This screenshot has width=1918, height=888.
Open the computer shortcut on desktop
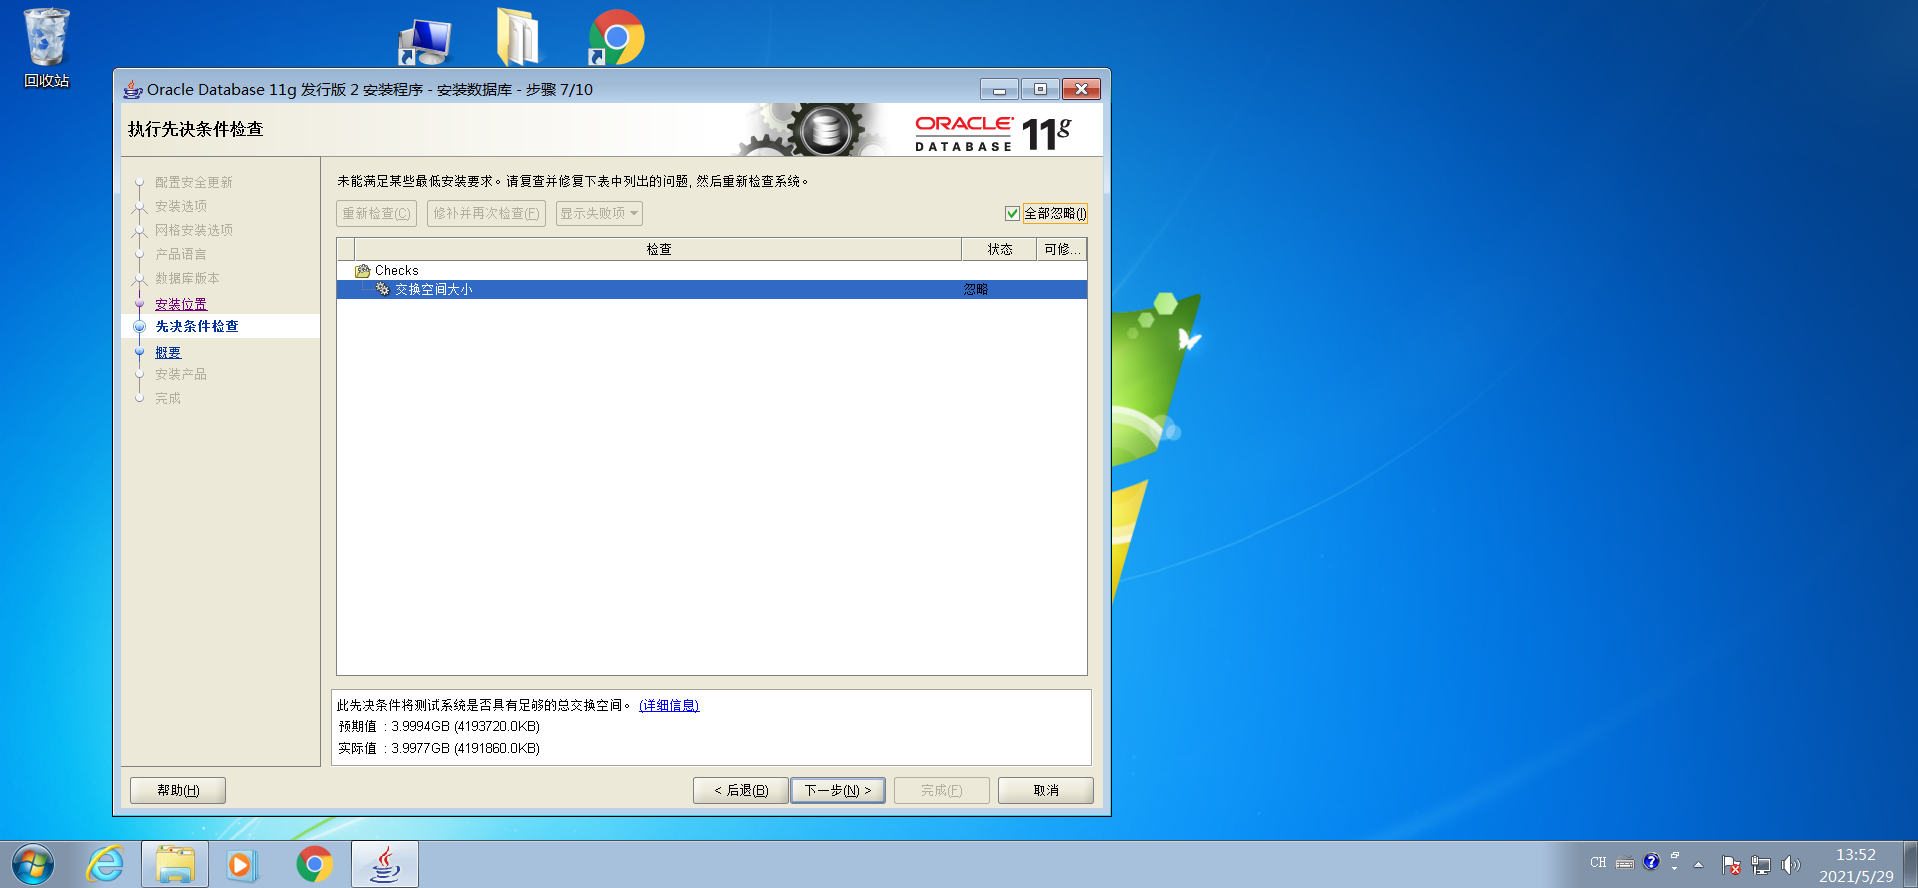425,41
